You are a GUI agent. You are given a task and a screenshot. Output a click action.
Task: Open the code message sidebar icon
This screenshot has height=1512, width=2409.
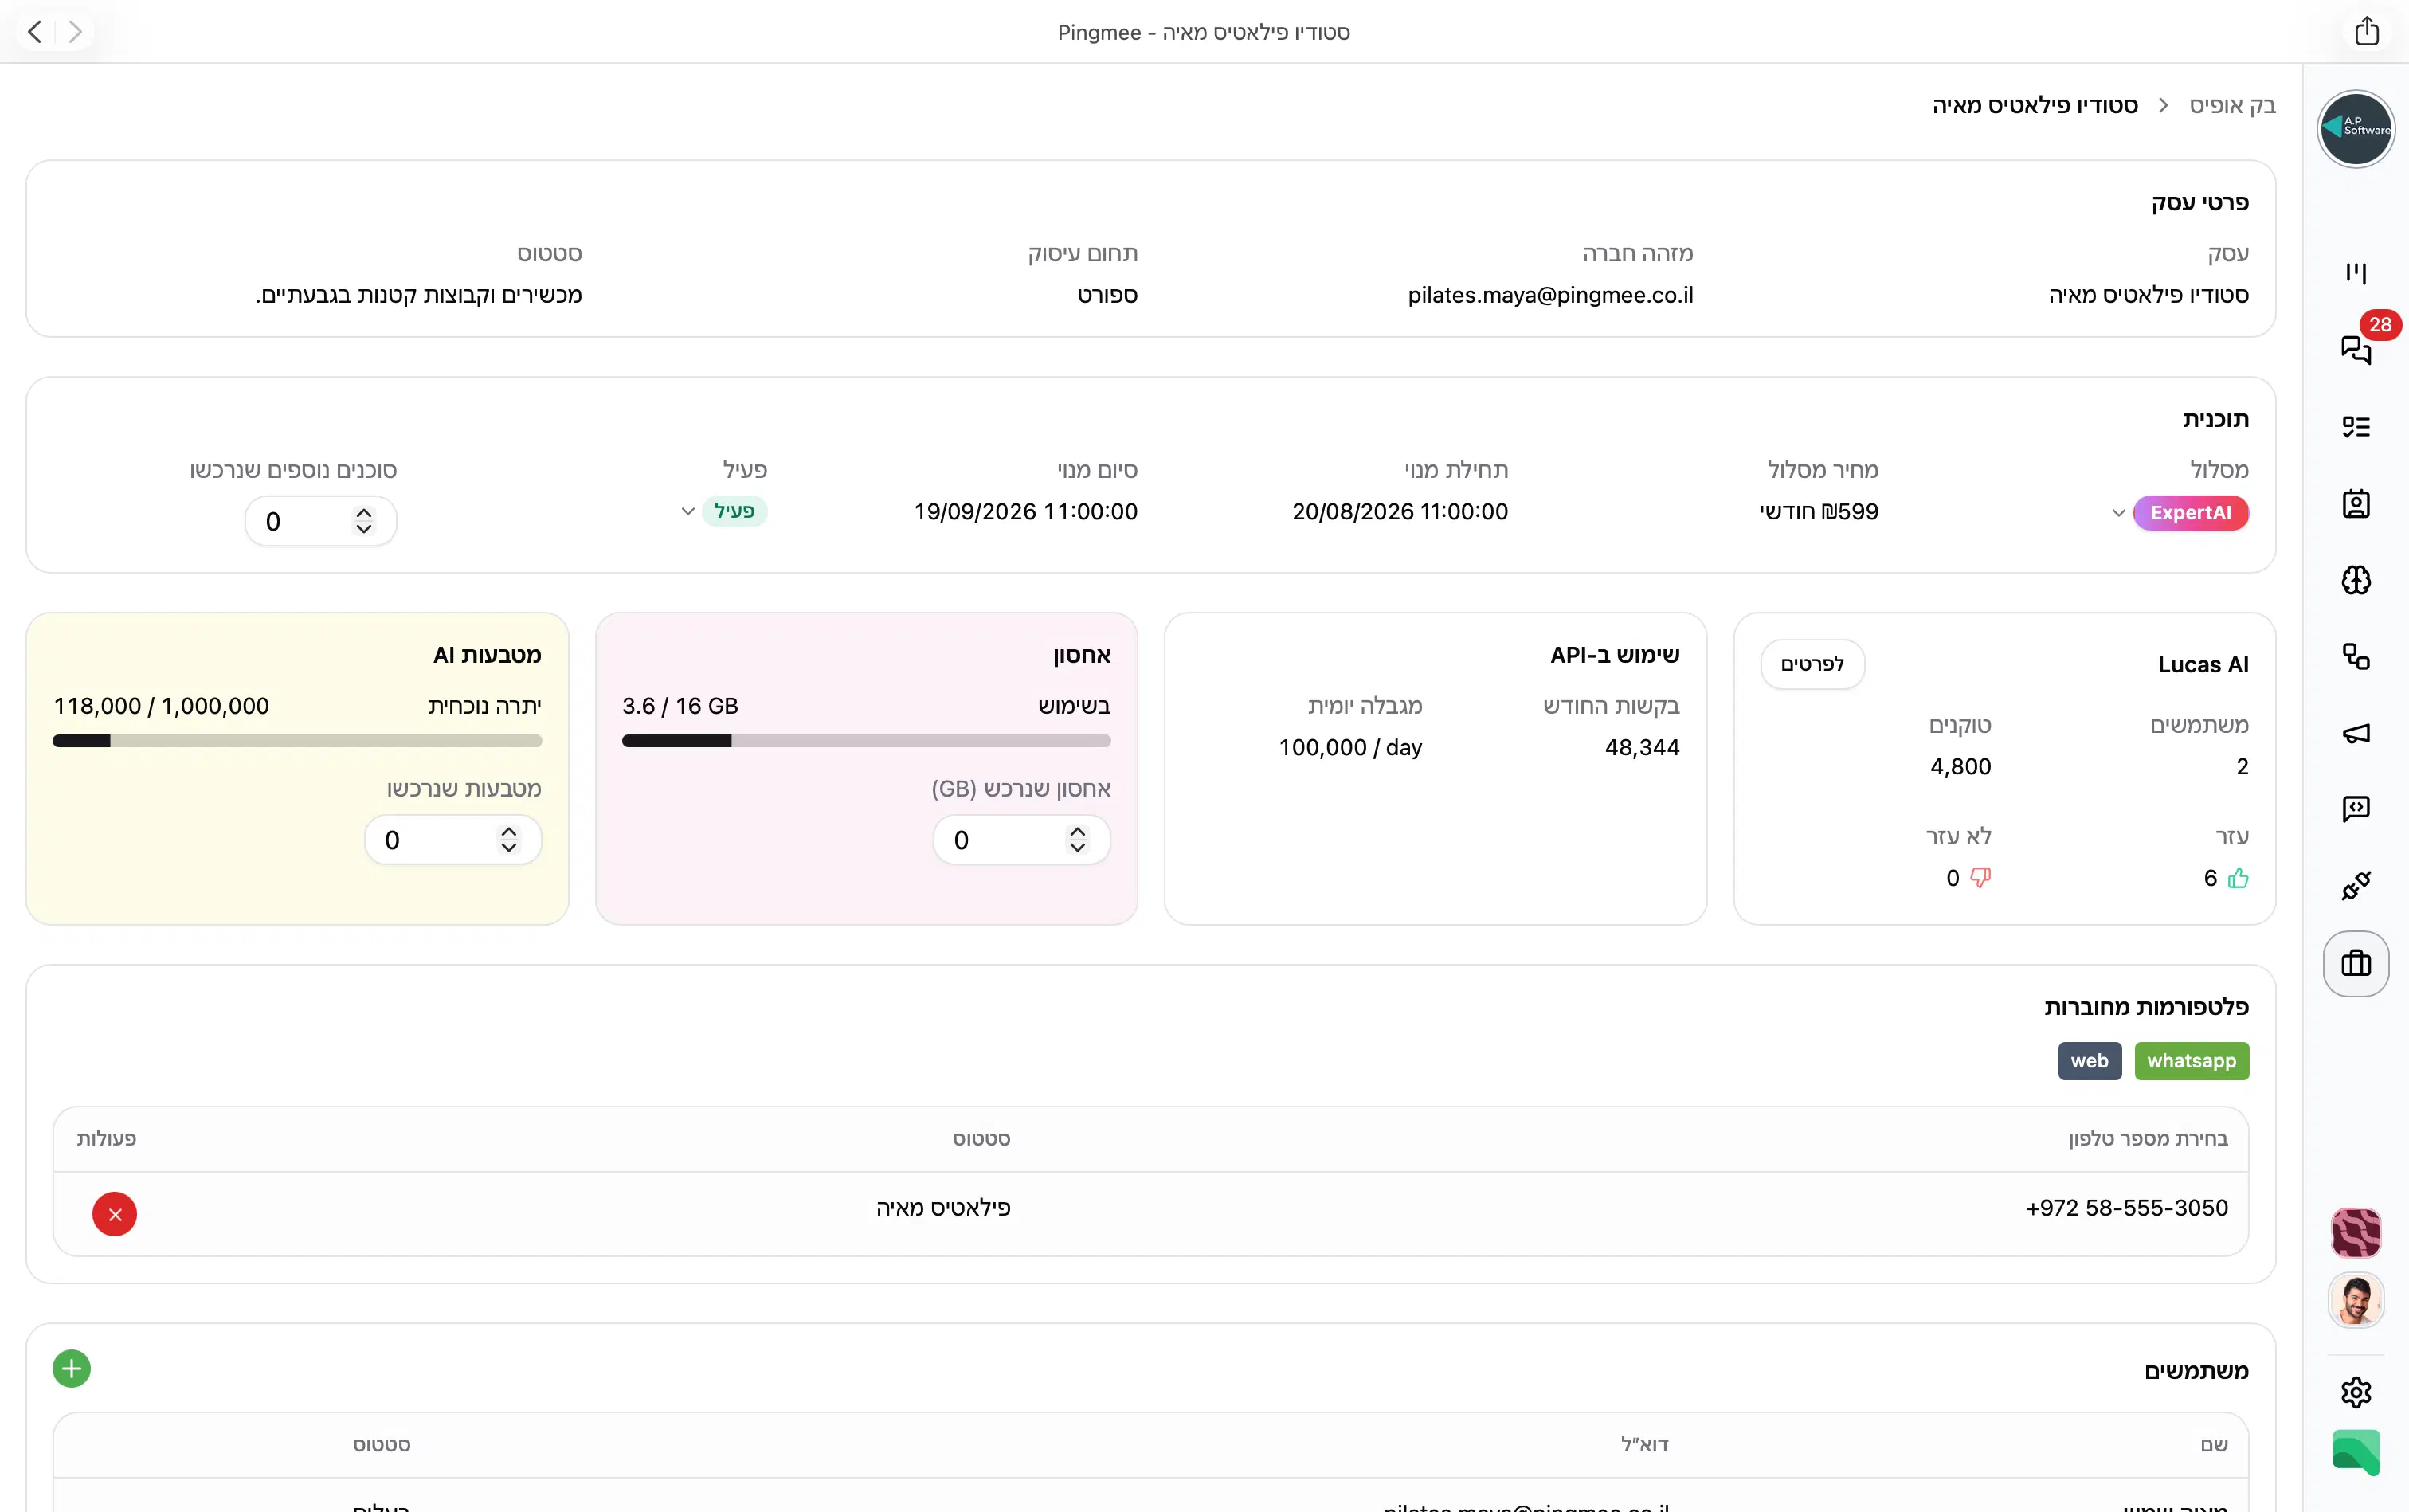(2356, 809)
